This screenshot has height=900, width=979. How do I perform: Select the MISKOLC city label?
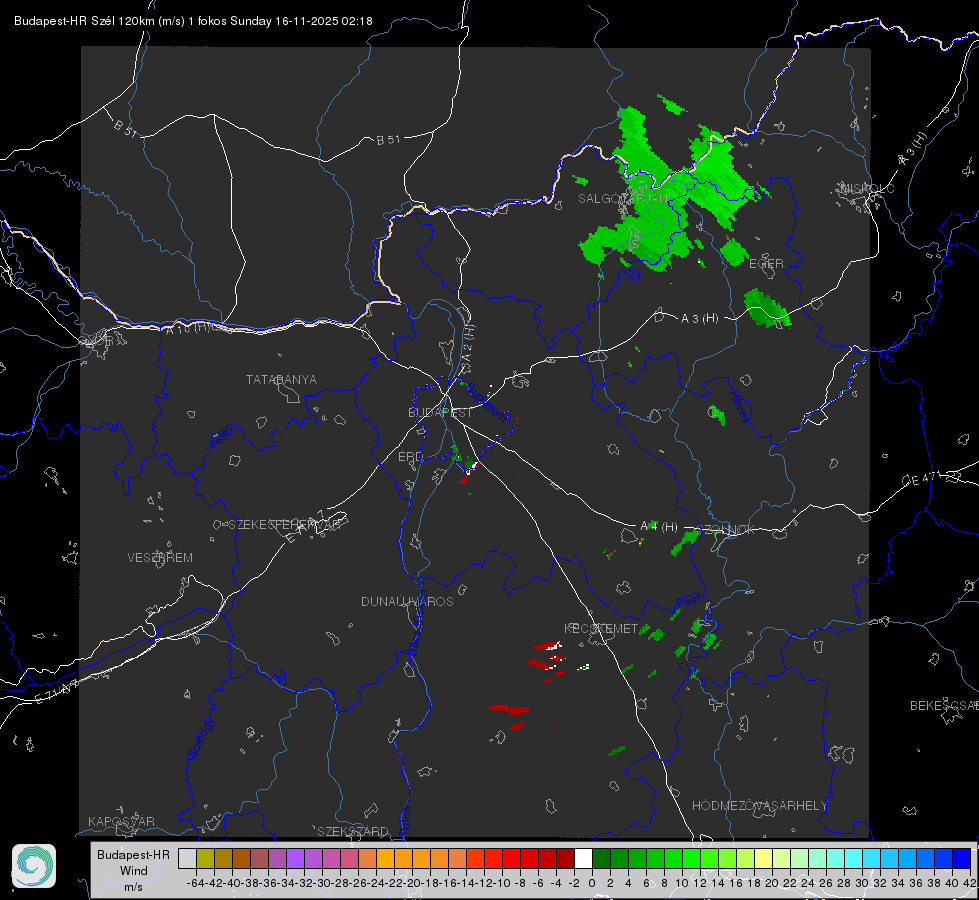[867, 188]
